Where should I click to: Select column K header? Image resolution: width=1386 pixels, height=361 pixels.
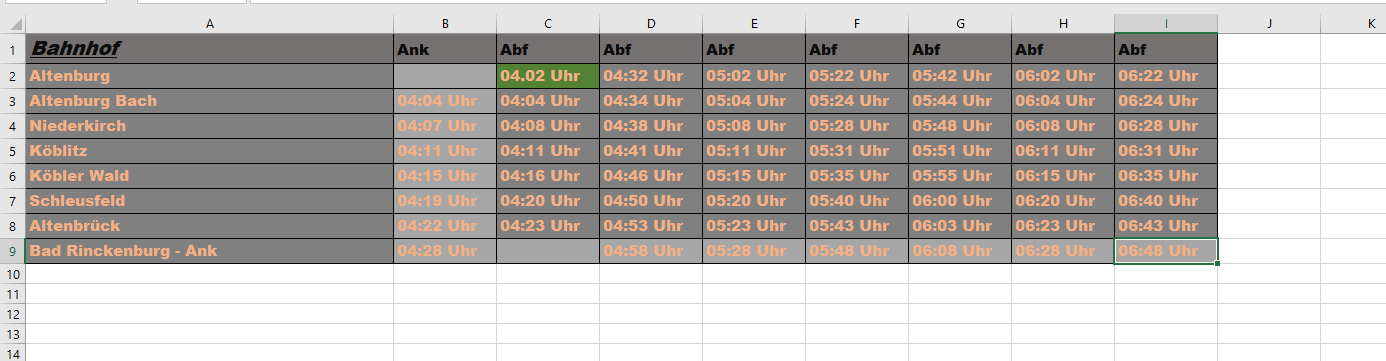tap(1354, 23)
